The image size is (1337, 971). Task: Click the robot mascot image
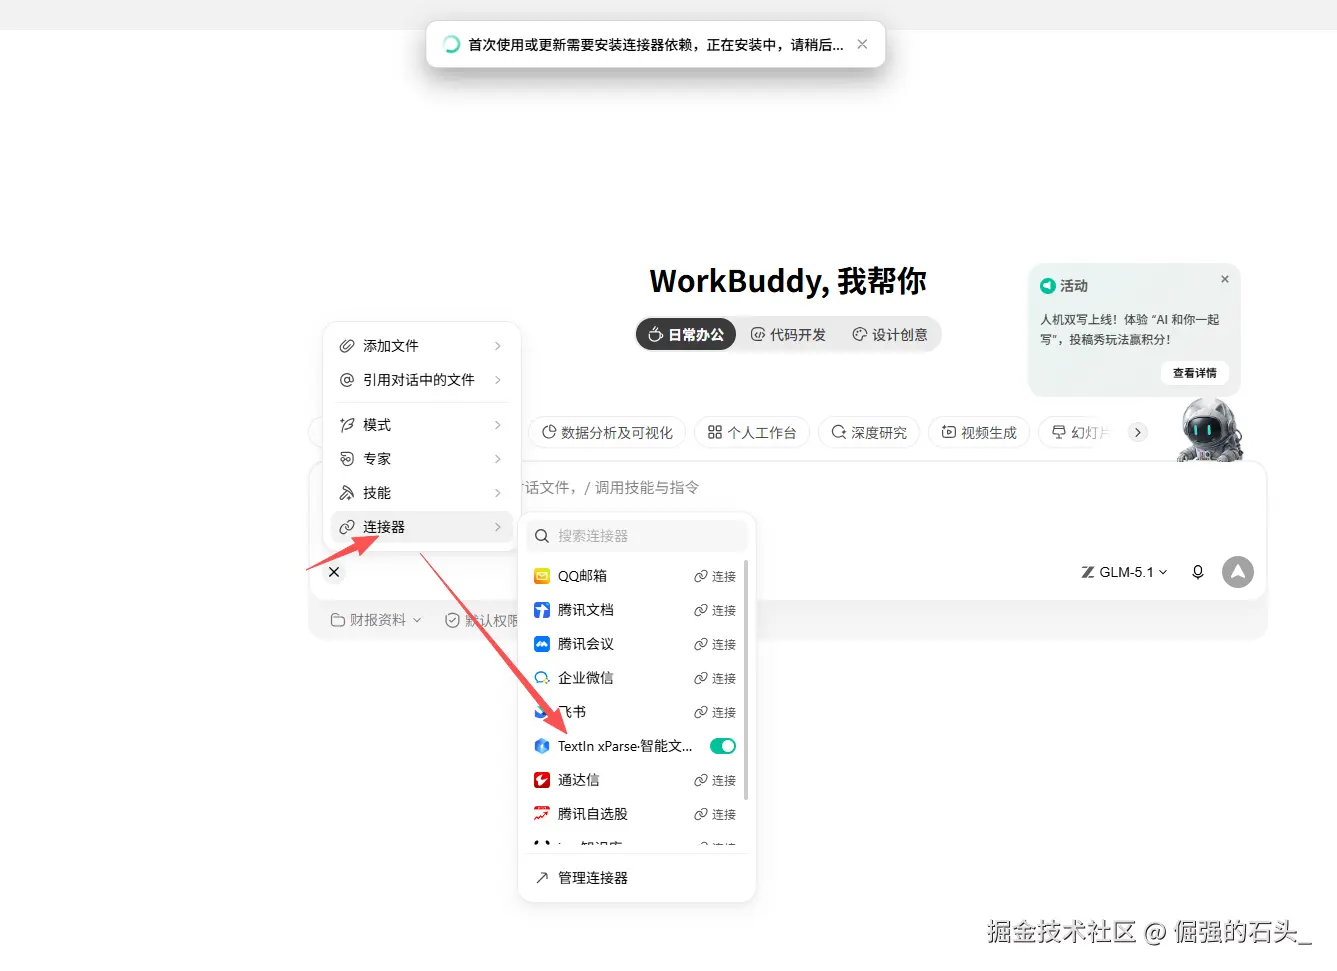click(x=1210, y=430)
